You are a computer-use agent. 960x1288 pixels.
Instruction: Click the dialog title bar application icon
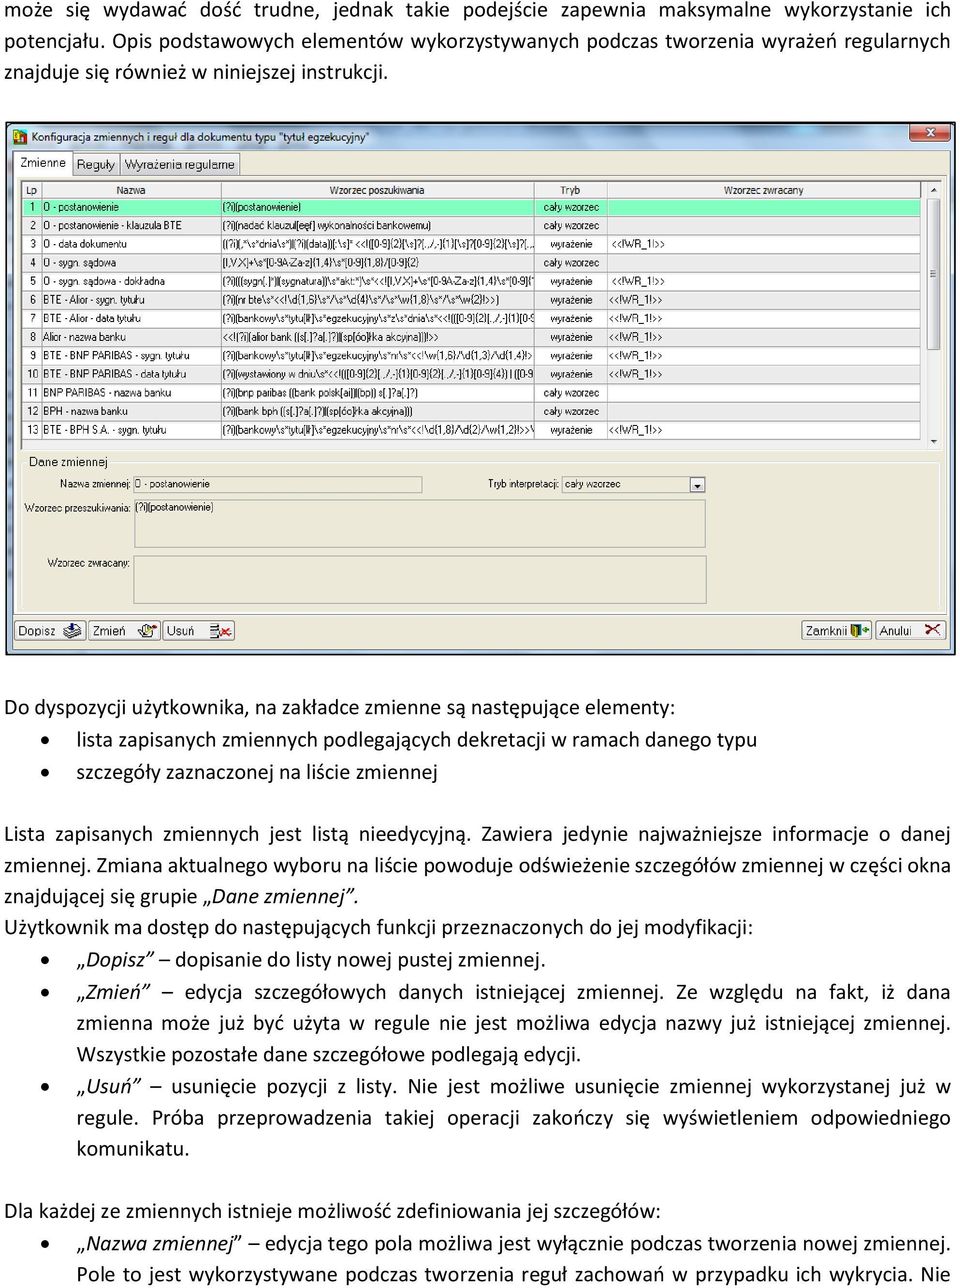(19, 136)
